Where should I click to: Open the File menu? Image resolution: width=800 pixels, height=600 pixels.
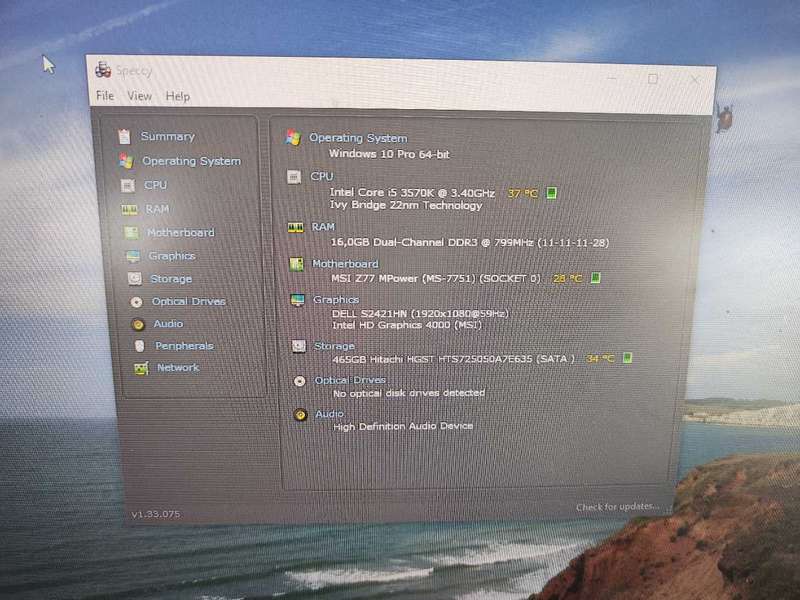[x=105, y=95]
